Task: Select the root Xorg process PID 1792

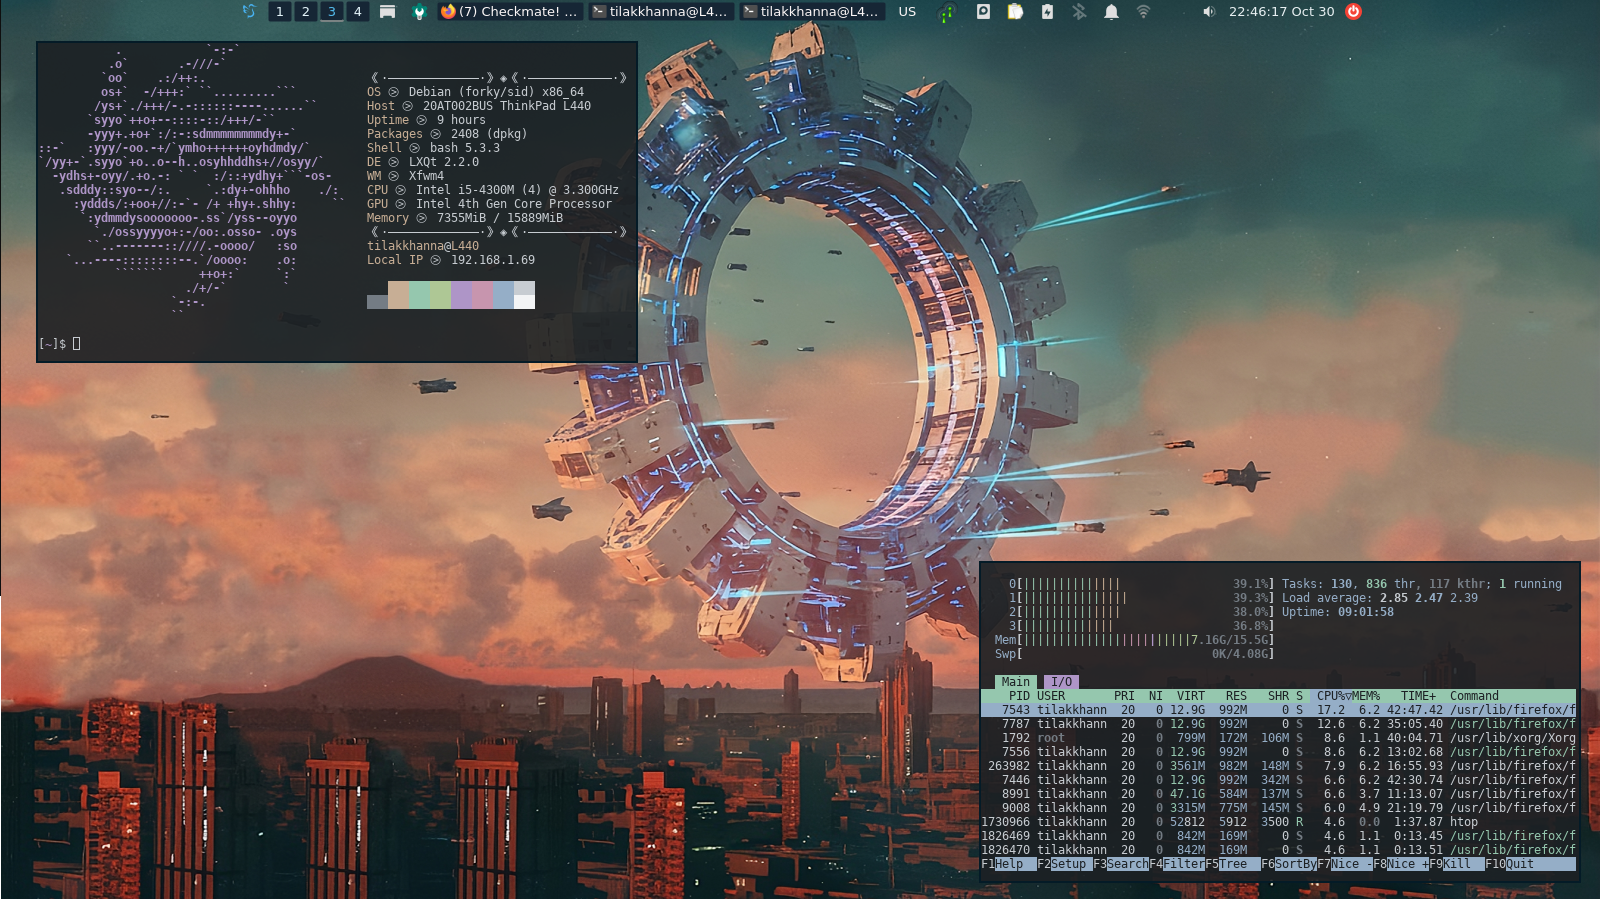Action: pyautogui.click(x=1278, y=738)
